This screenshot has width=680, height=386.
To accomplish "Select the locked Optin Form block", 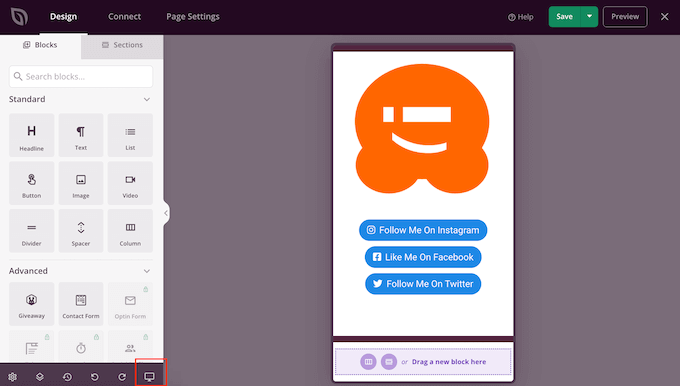I will (130, 304).
